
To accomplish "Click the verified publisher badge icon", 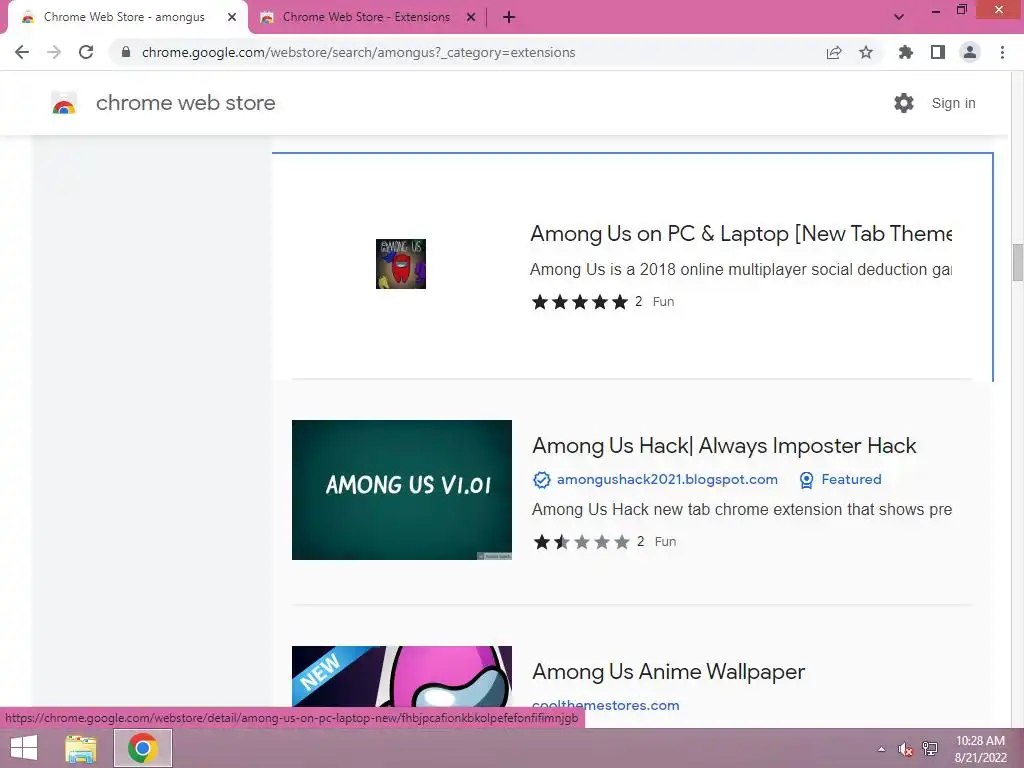I will 541,480.
